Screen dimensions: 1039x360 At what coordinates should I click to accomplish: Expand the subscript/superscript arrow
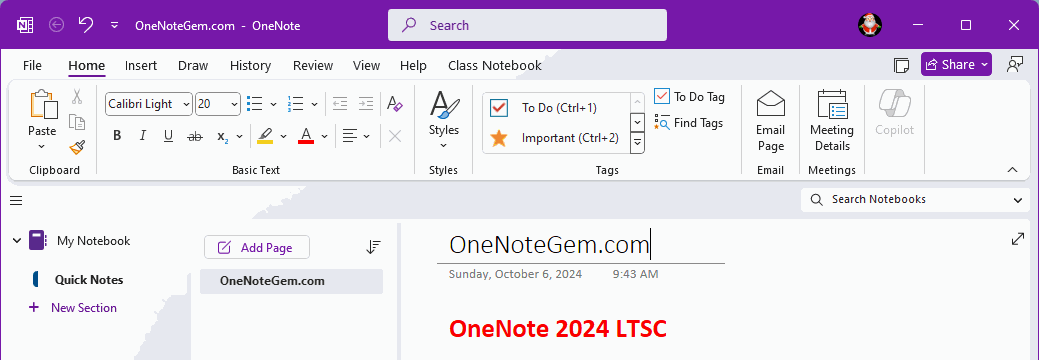(239, 137)
